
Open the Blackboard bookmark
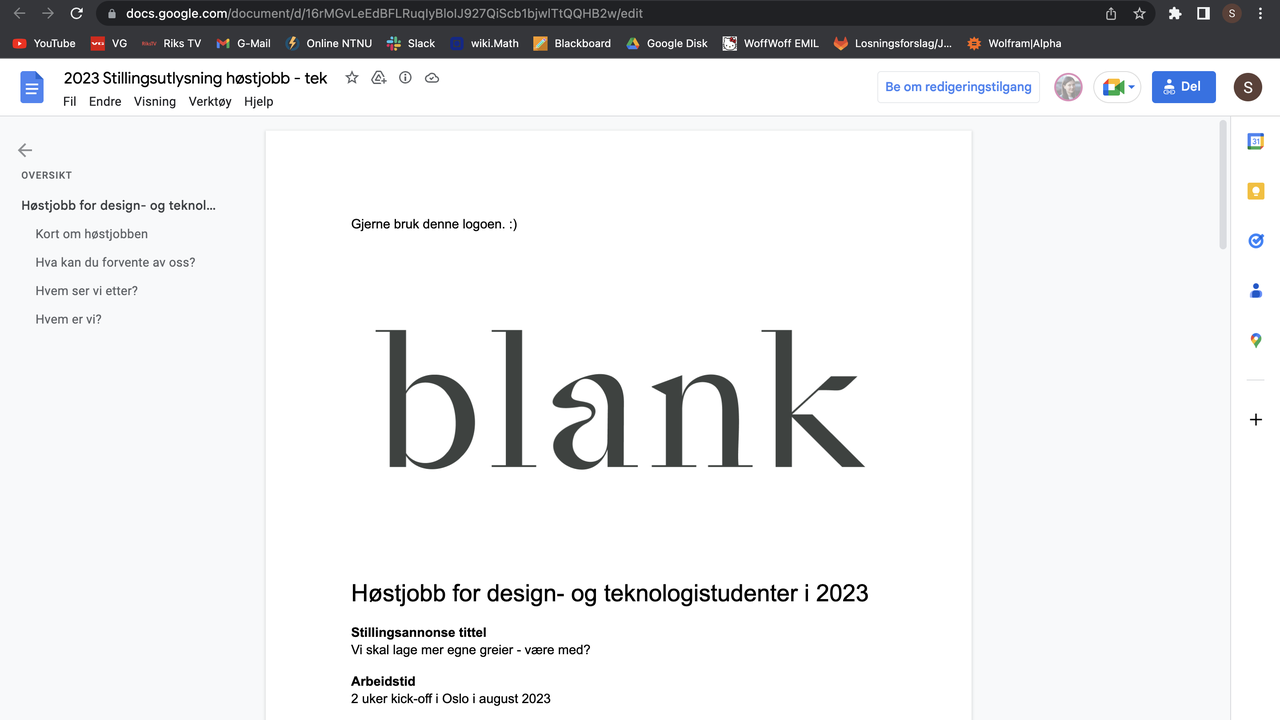click(572, 43)
